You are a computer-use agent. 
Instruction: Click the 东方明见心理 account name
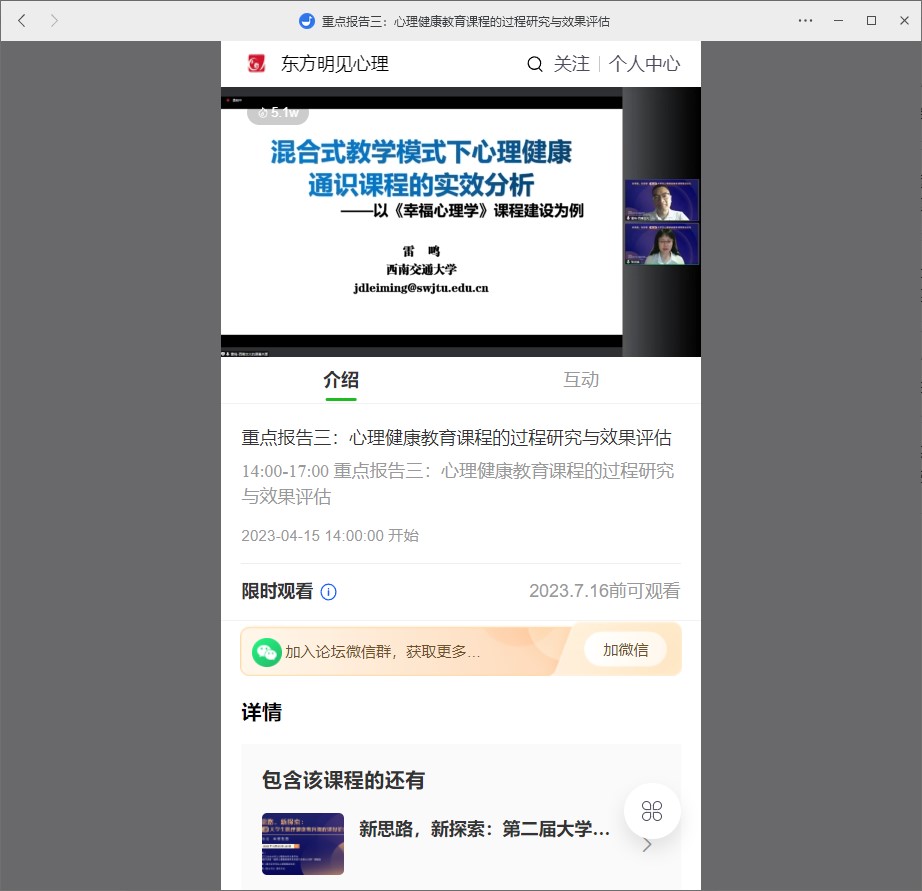(x=334, y=64)
